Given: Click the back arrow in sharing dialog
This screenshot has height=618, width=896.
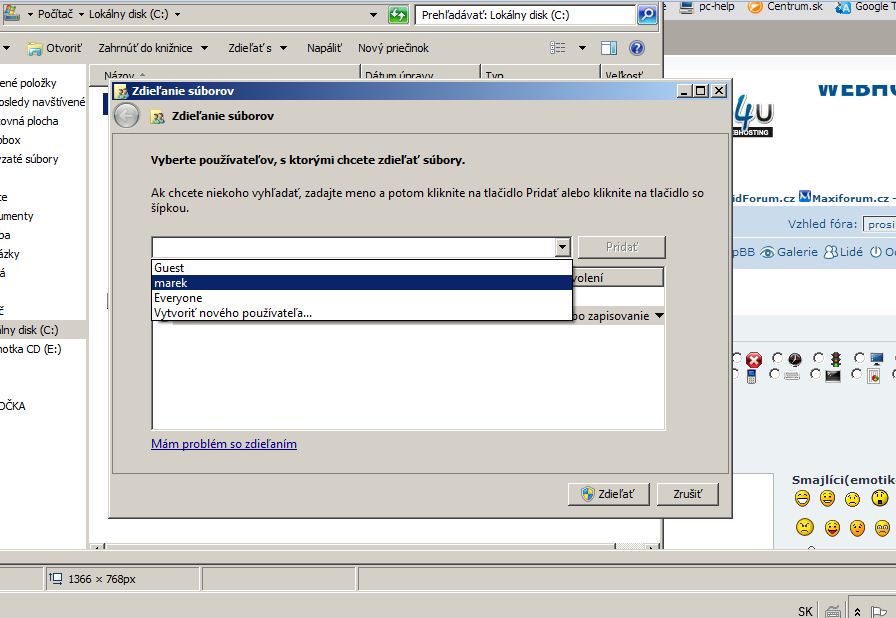Looking at the screenshot, I should pos(126,116).
